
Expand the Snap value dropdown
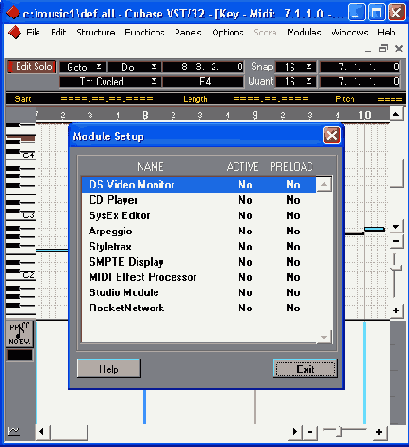tap(296, 67)
